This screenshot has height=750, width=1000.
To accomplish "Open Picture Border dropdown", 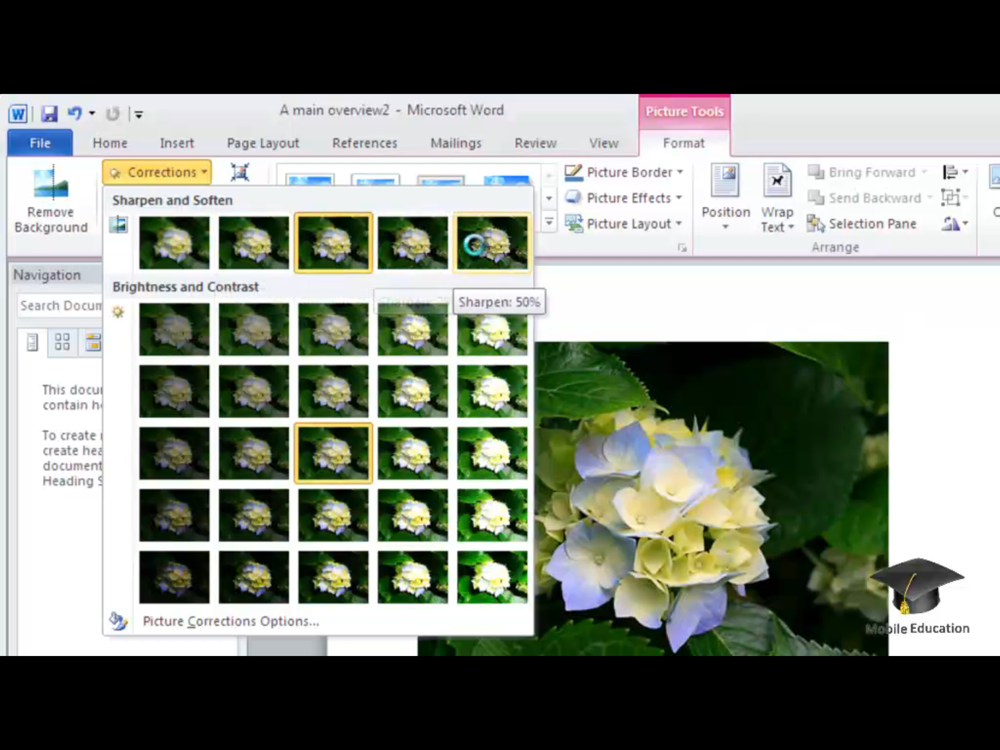I will point(624,172).
